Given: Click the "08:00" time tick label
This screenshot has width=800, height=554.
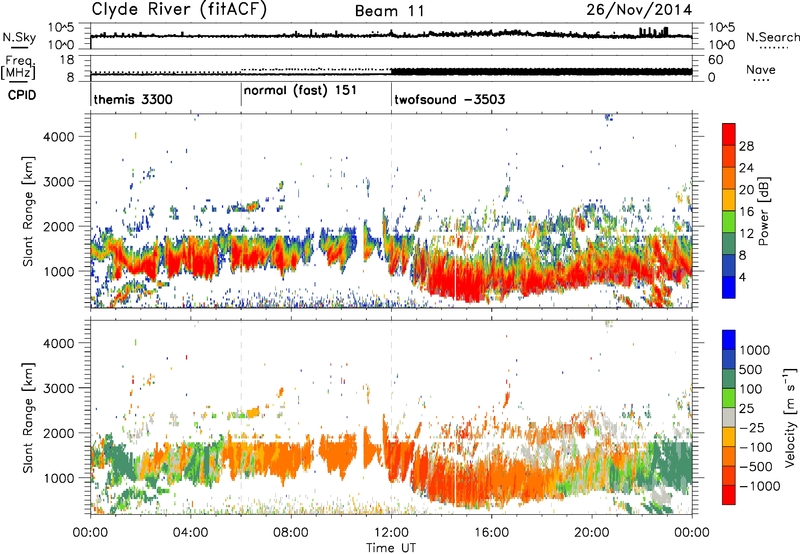Looking at the screenshot, I should [291, 533].
